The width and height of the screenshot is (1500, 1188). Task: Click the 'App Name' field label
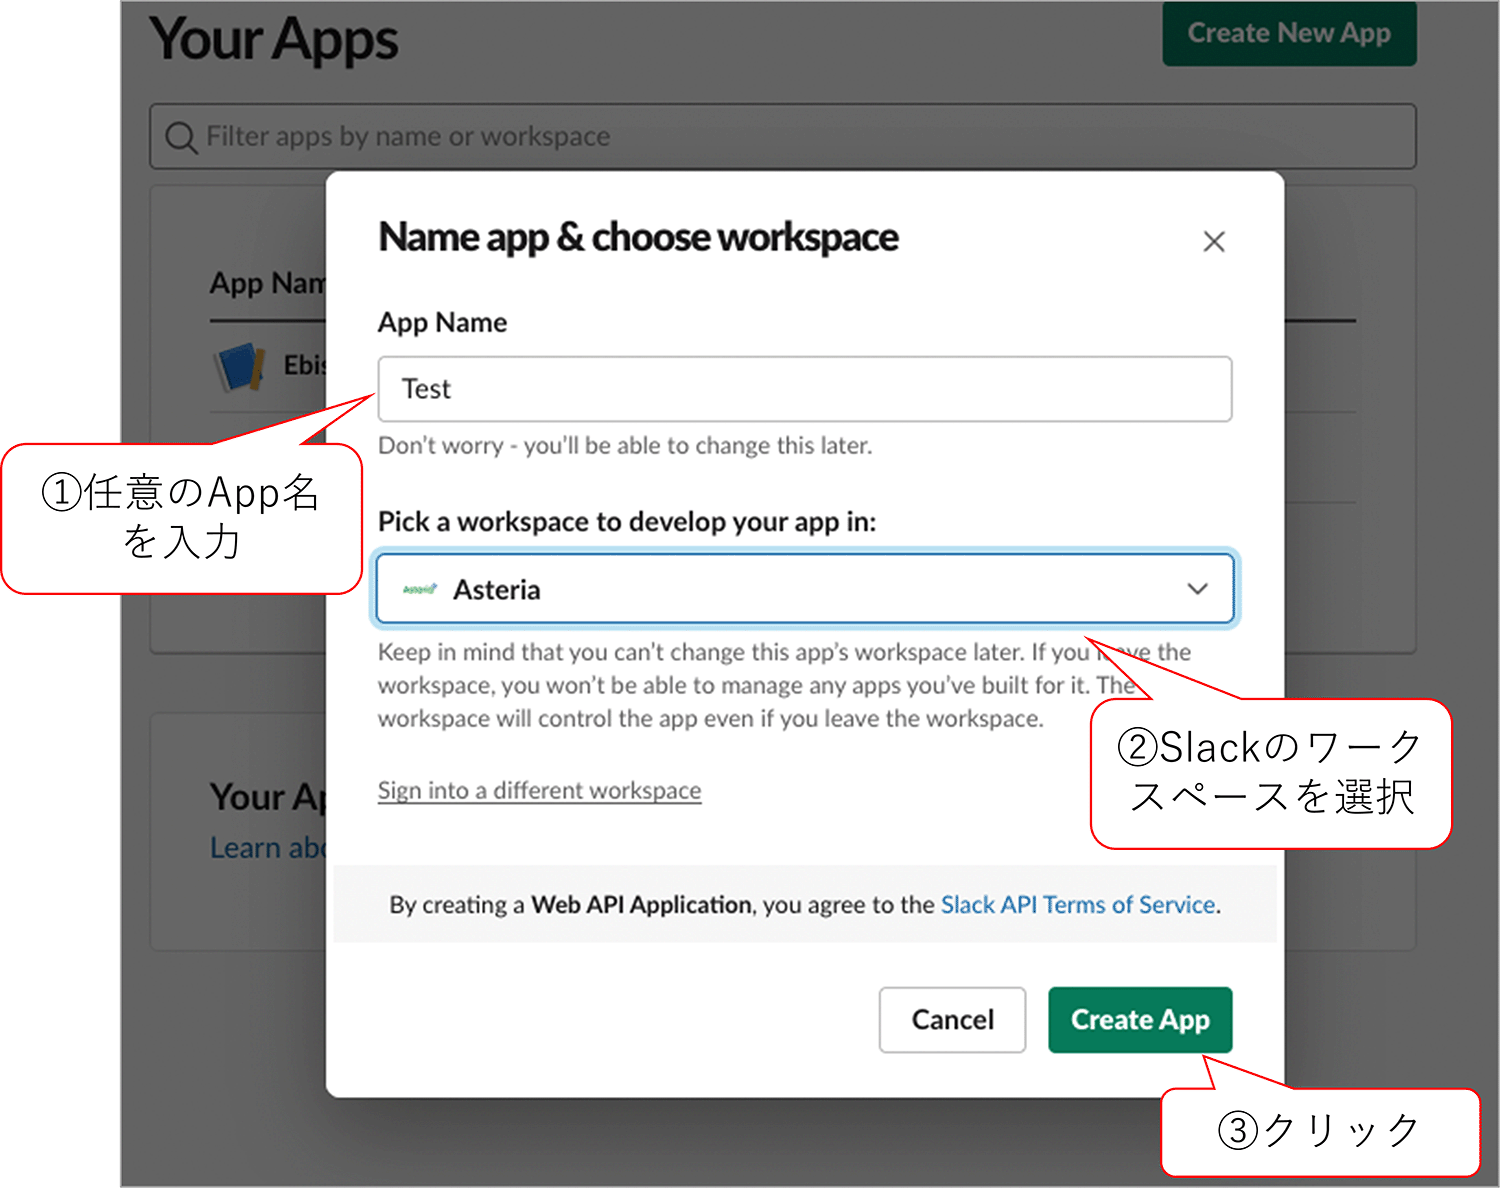coord(442,322)
